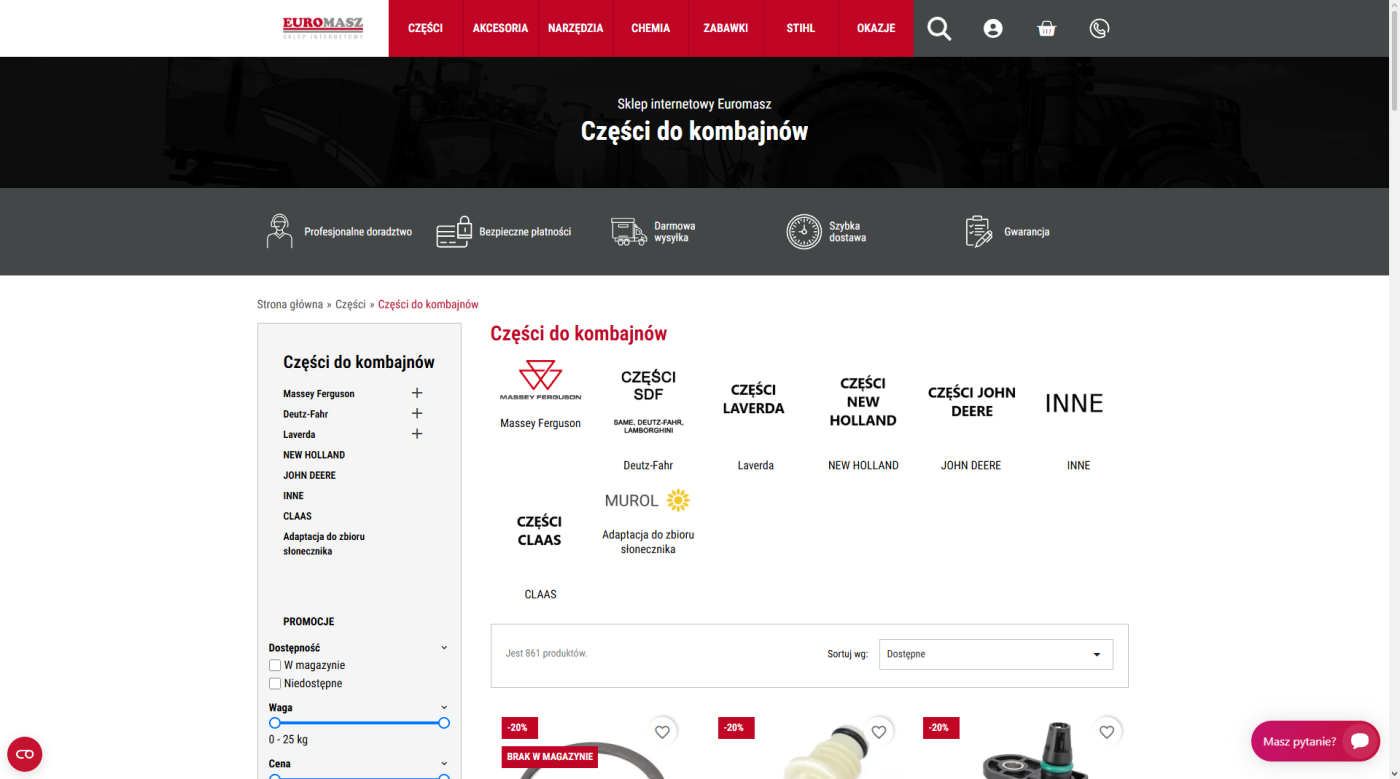Open CLAAS in sidebar list

pyautogui.click(x=297, y=516)
